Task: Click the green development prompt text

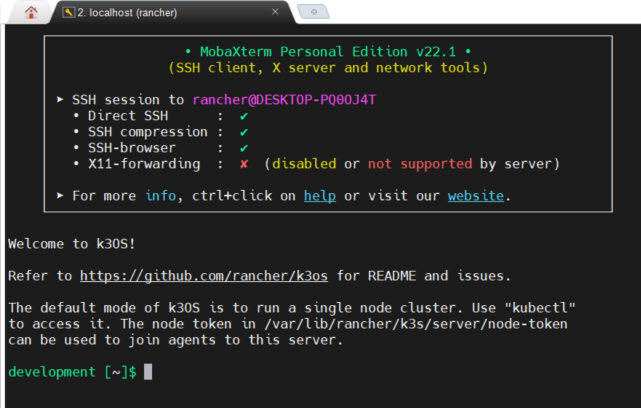Action: point(50,372)
